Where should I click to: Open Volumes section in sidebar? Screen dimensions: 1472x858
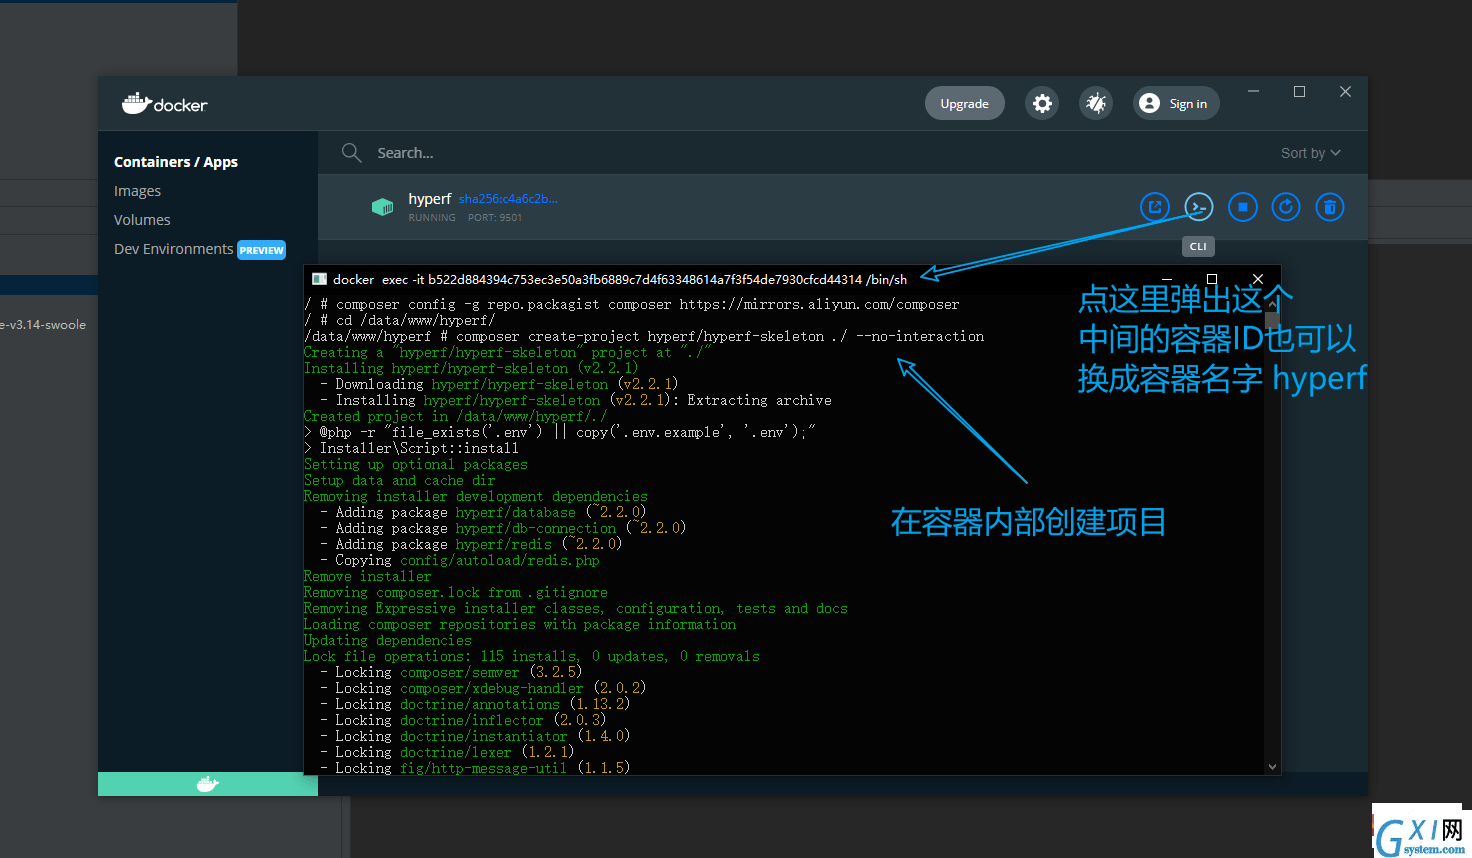142,220
